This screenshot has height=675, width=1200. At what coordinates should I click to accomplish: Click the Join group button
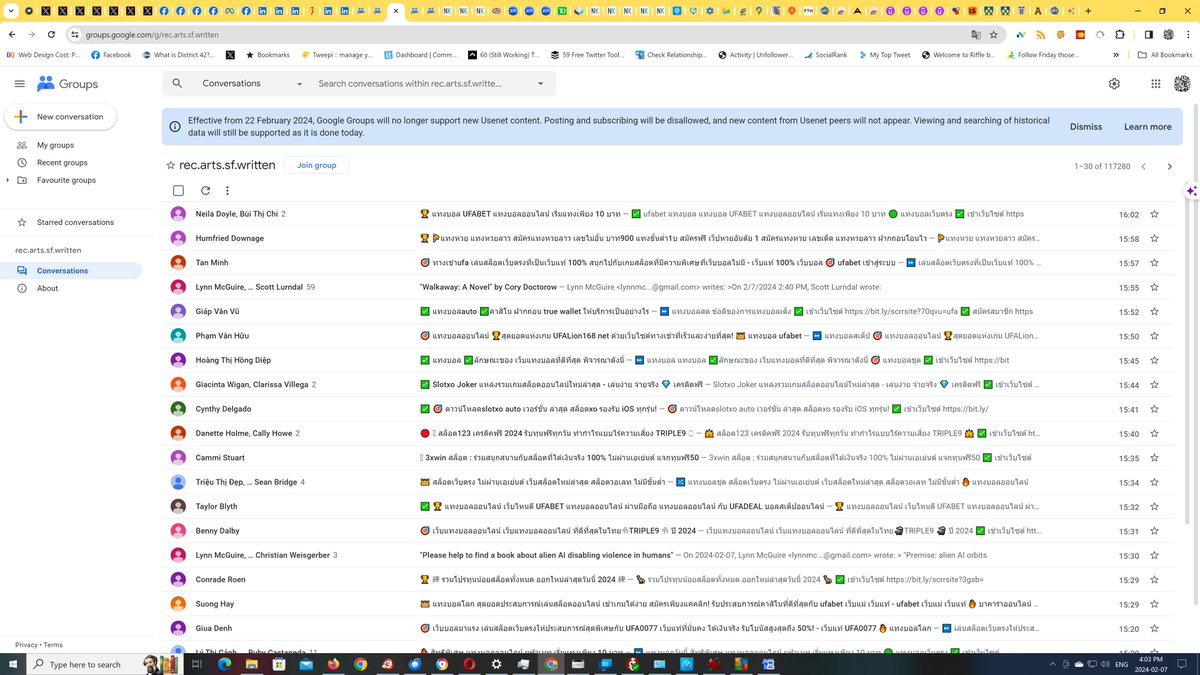coord(316,165)
